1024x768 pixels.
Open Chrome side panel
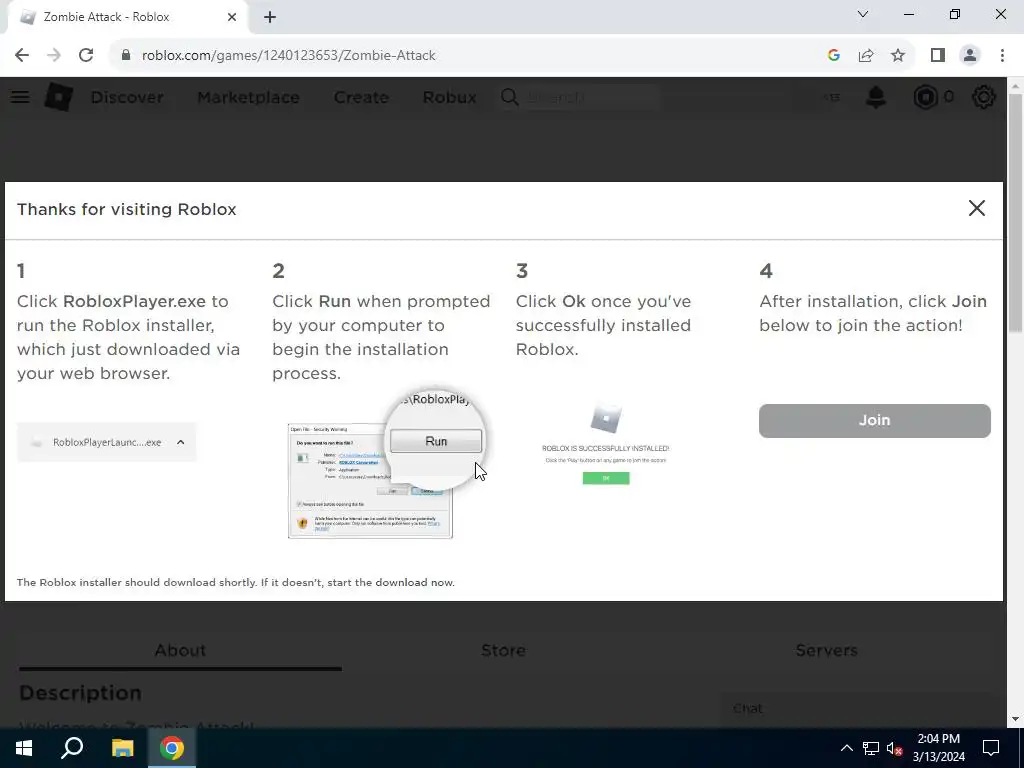938,56
